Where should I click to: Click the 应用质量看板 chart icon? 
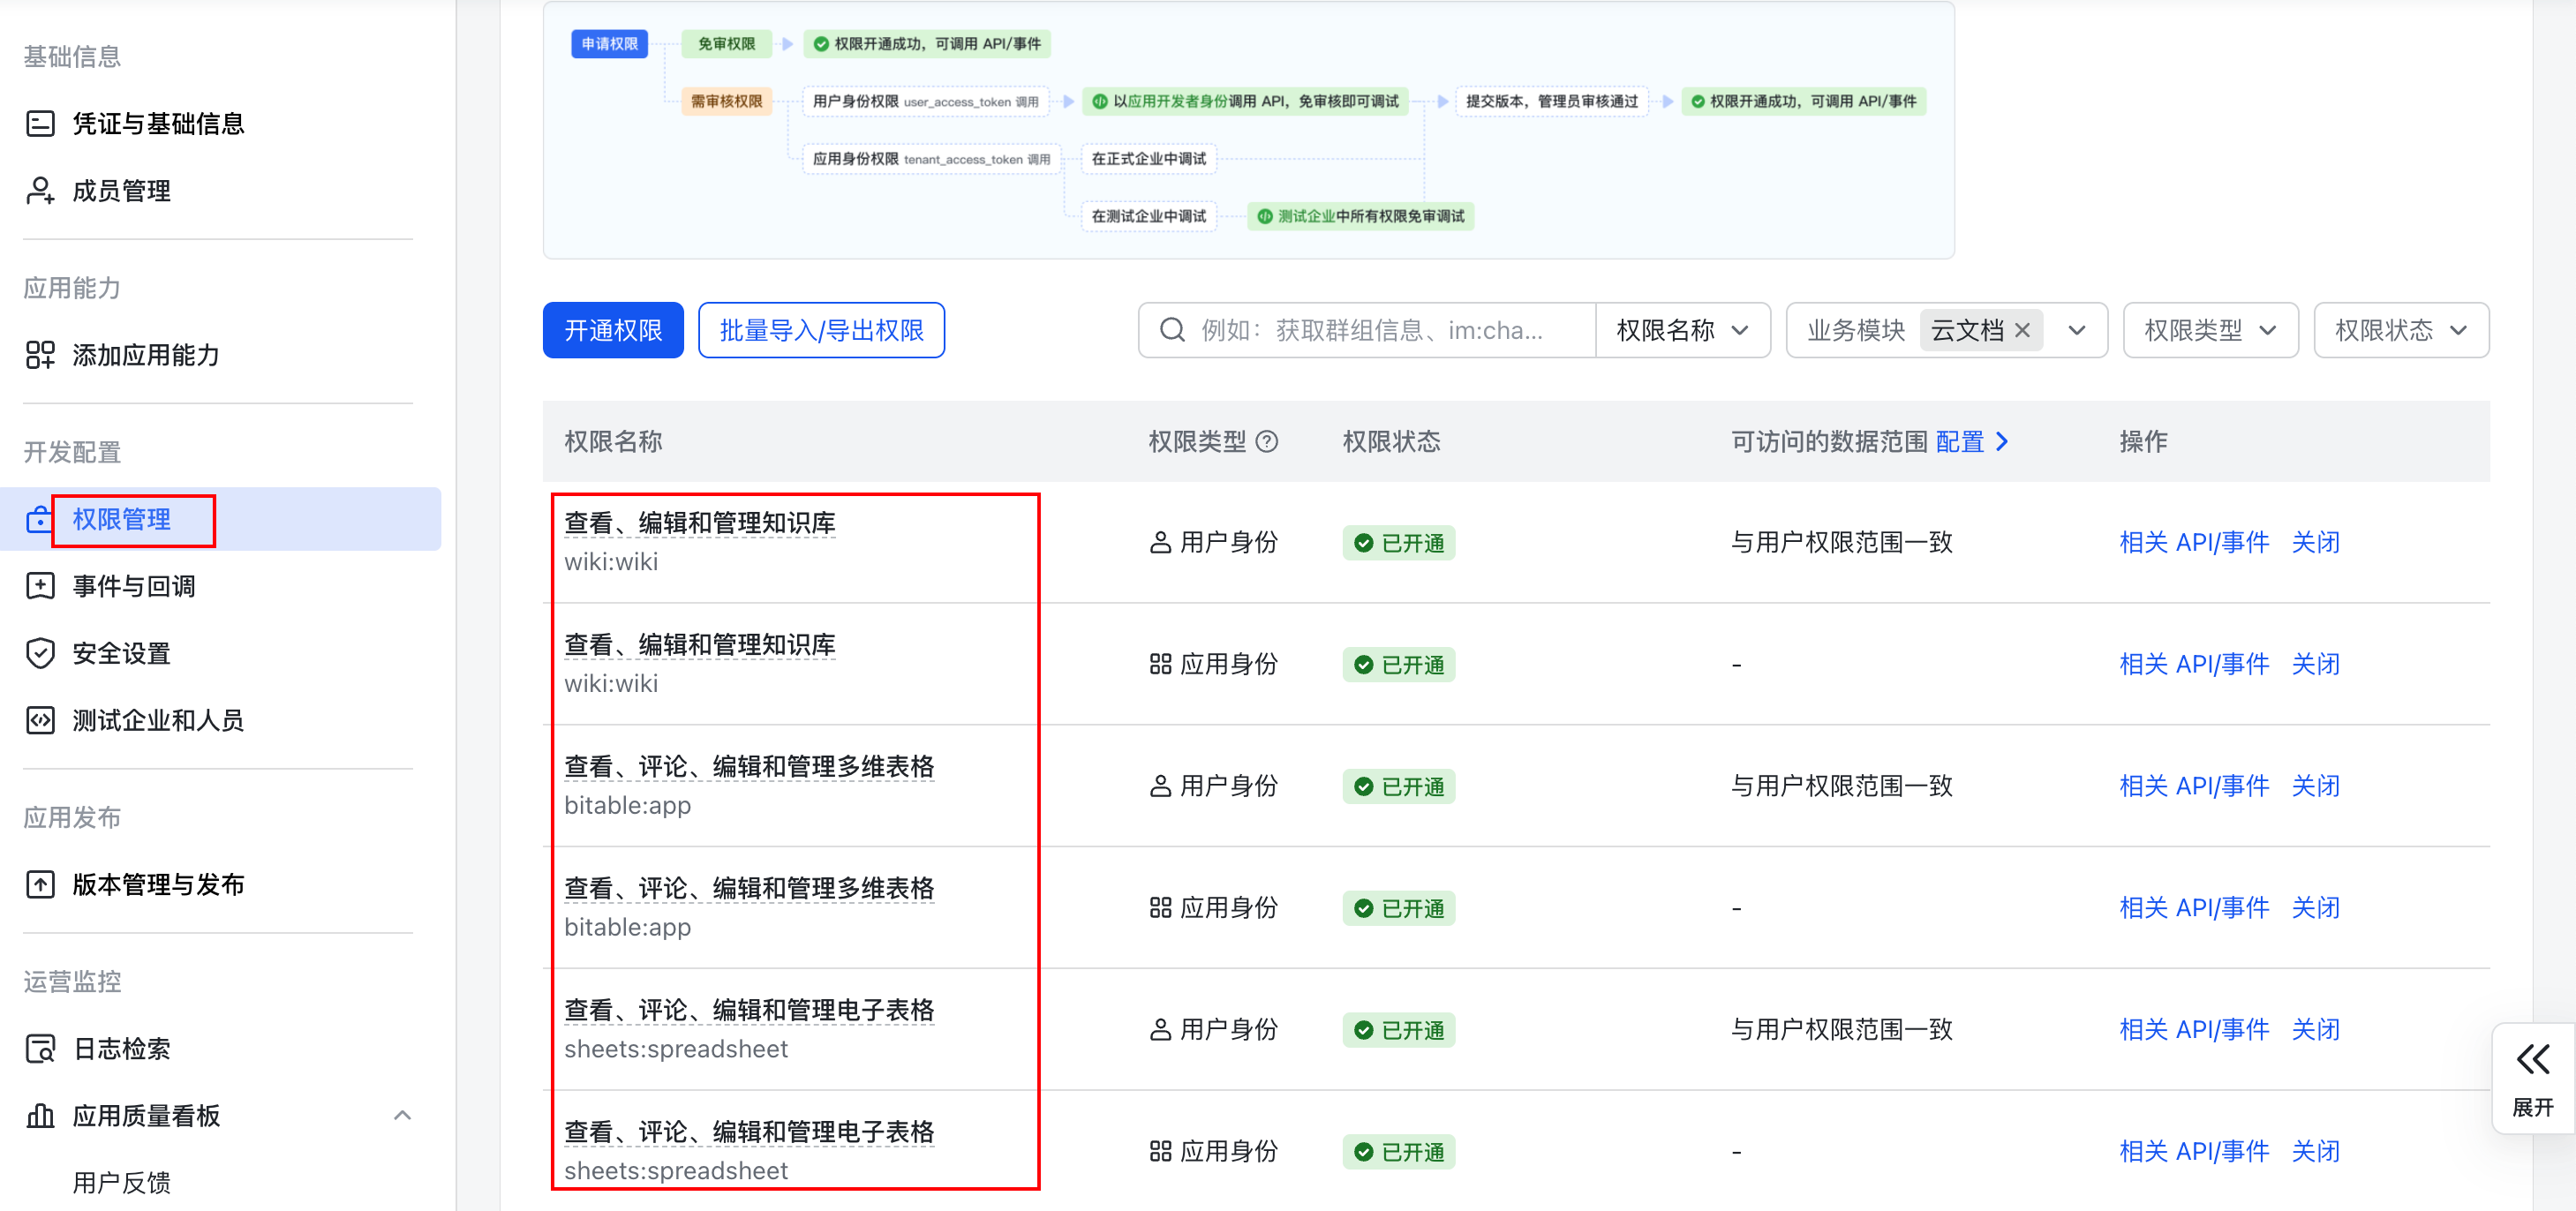[x=40, y=1115]
